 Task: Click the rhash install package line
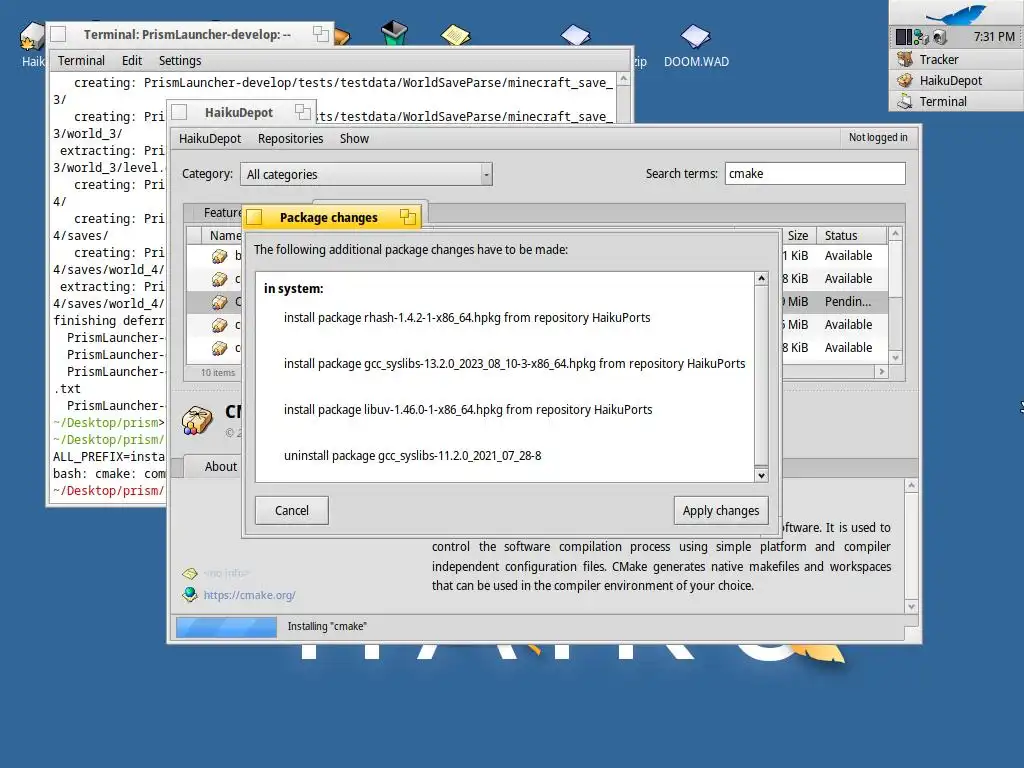pyautogui.click(x=467, y=317)
